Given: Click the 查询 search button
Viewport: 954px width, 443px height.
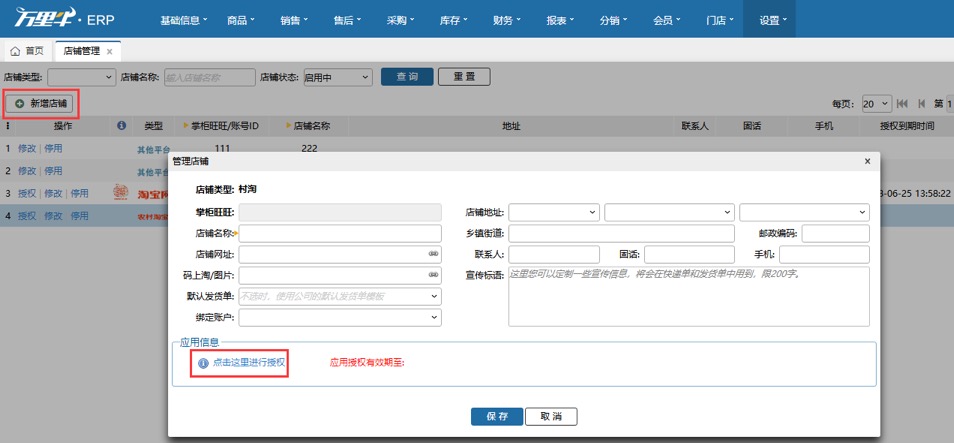Looking at the screenshot, I should tap(407, 77).
